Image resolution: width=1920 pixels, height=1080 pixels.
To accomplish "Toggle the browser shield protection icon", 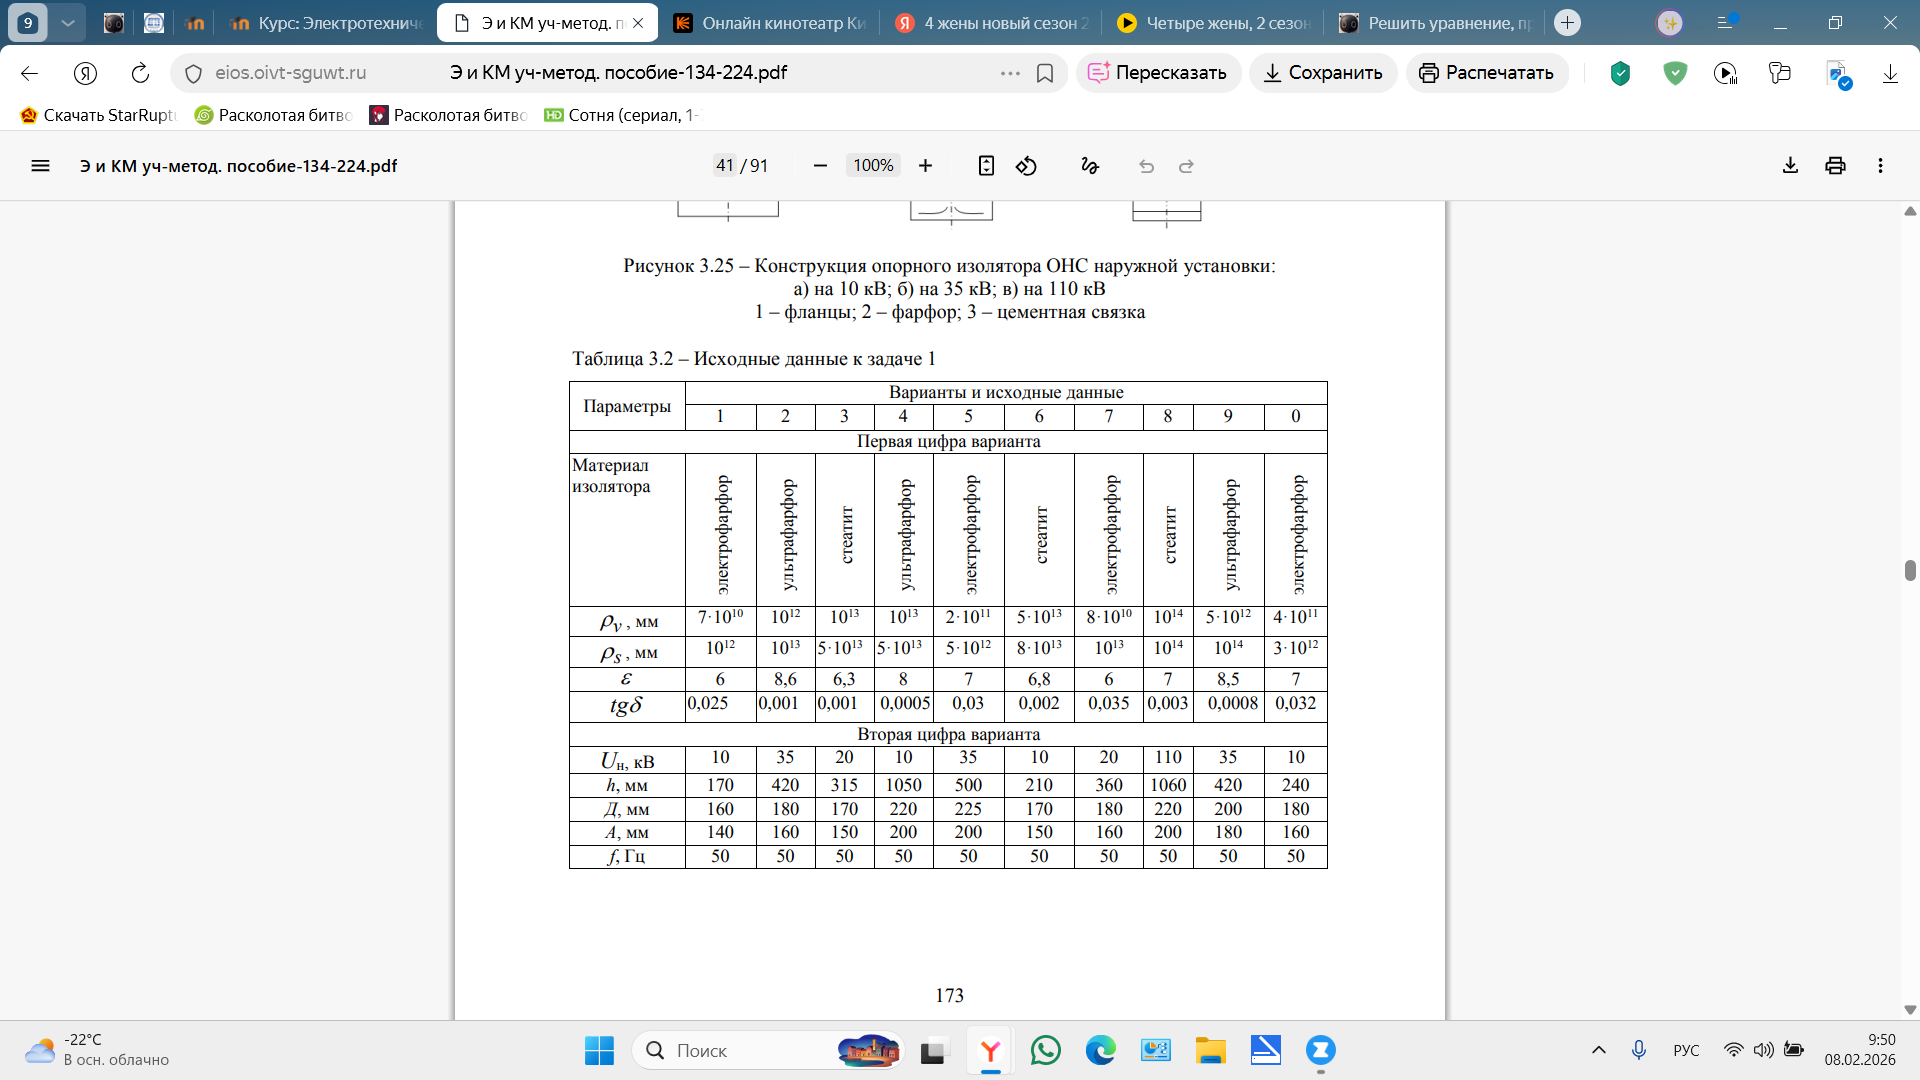I will [1620, 73].
